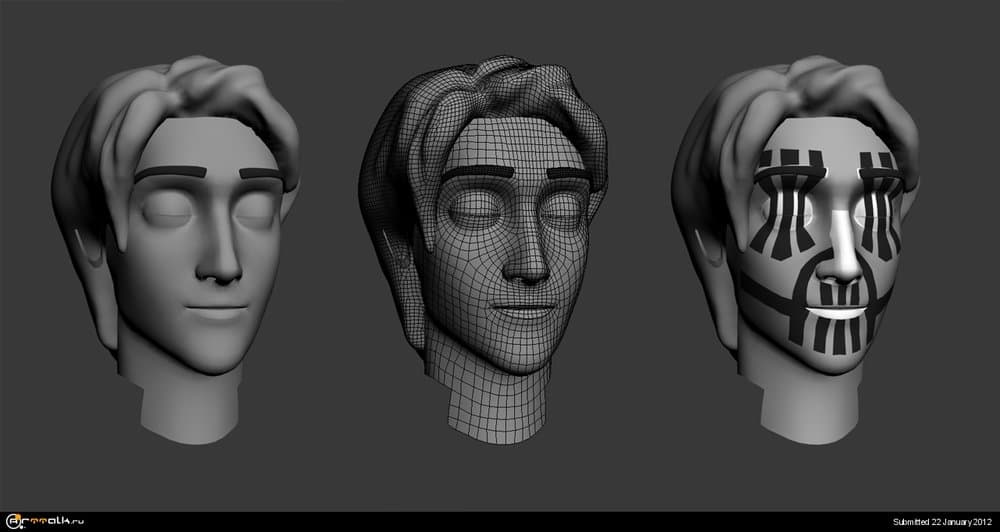Click the wireframe head's nose
Image resolution: width=1000 pixels, height=532 pixels.
pyautogui.click(x=527, y=260)
